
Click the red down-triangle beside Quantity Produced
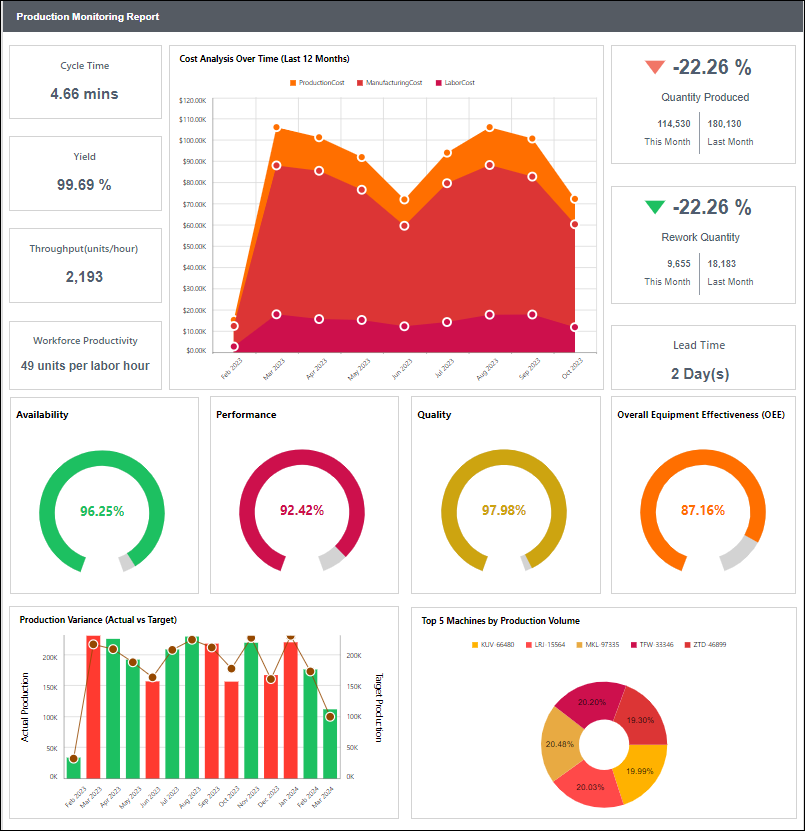click(x=654, y=67)
